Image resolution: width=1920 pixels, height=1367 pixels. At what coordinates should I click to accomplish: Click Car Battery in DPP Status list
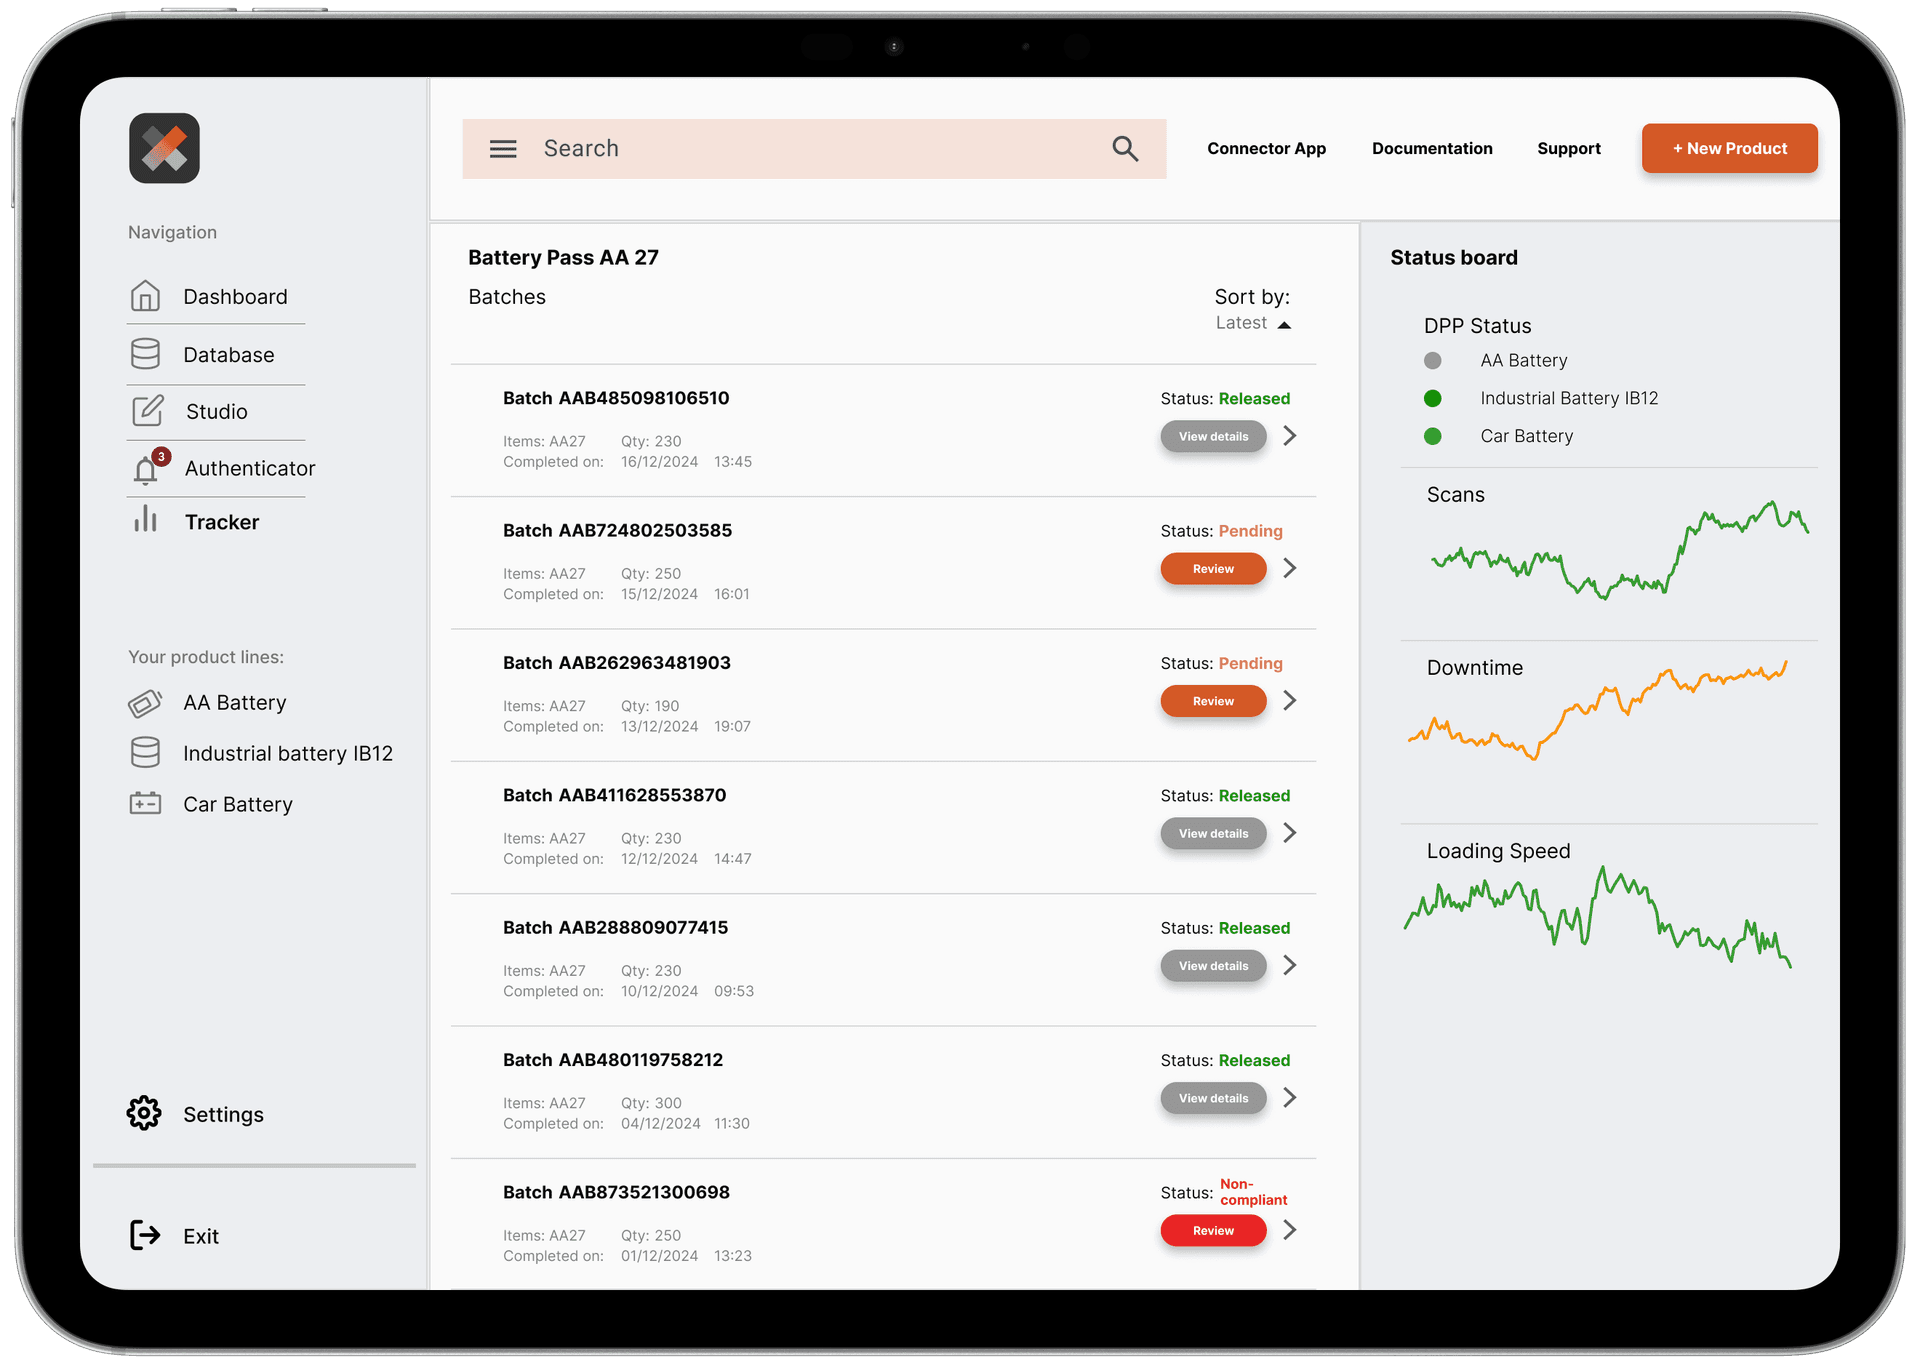[x=1526, y=436]
